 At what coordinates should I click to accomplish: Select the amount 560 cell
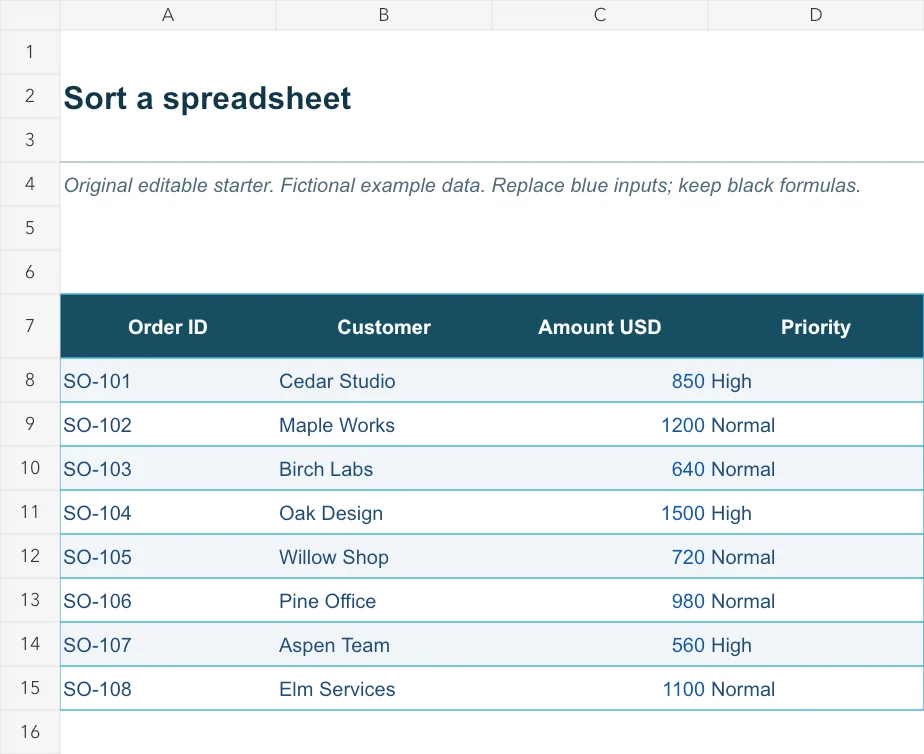[600, 644]
